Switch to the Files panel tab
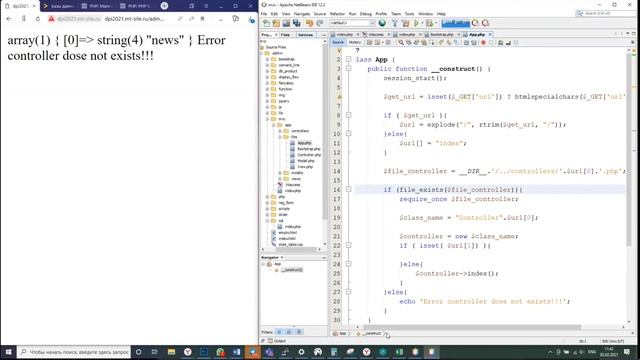This screenshot has width=640, height=360. 286,35
